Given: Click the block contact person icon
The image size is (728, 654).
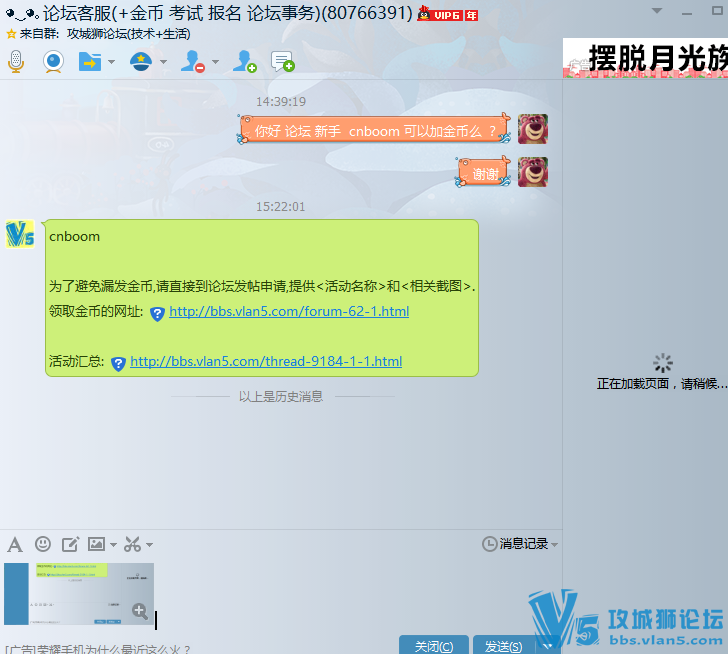Looking at the screenshot, I should coord(193,61).
